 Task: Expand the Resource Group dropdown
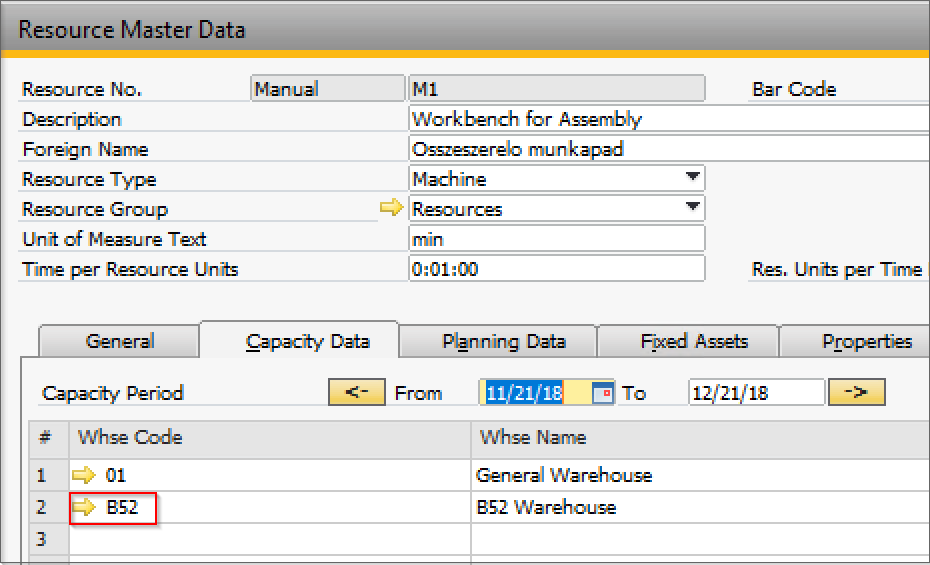tap(692, 208)
